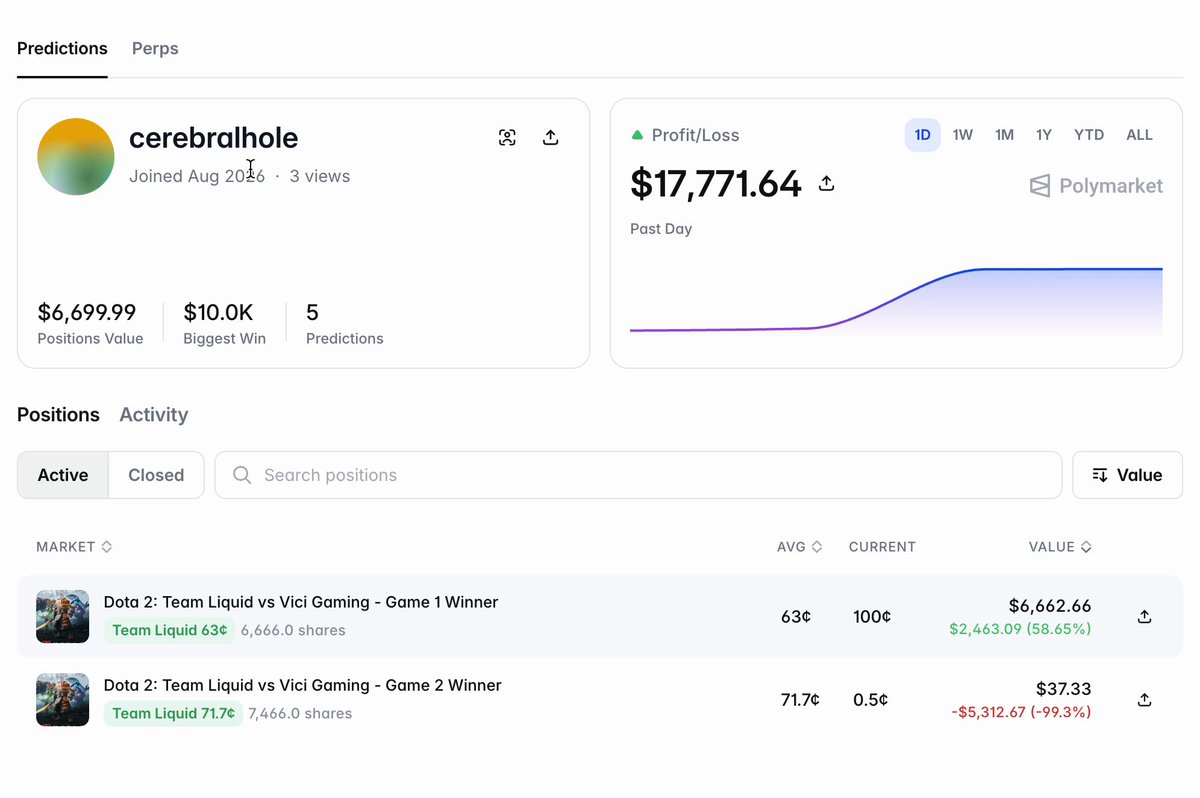Open the Value sort dropdown

pos(1127,475)
